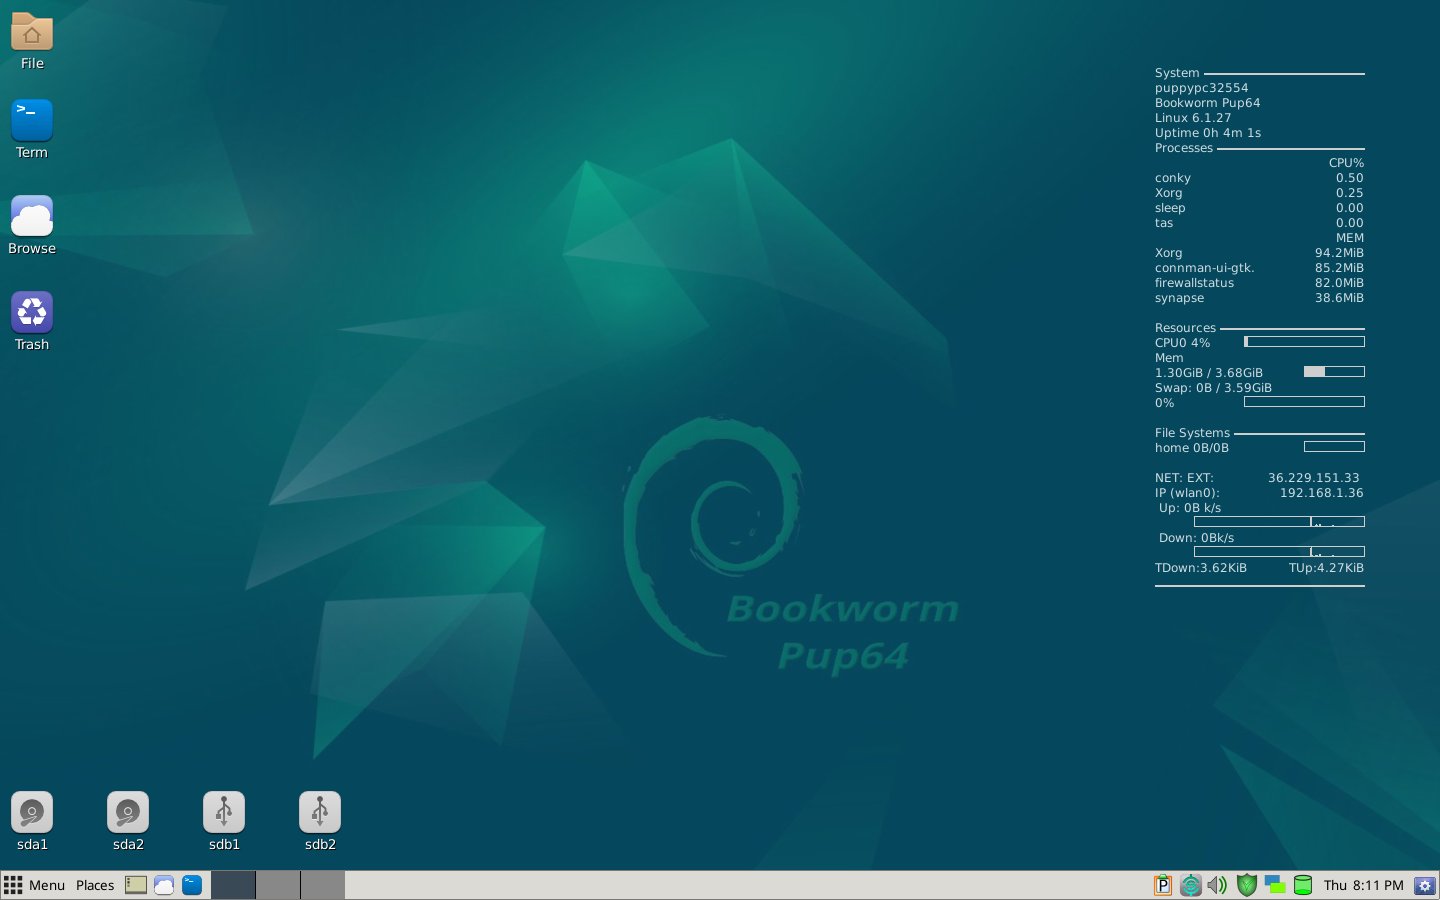The width and height of the screenshot is (1440, 900).
Task: Open the blue settings gear tray icon
Action: tap(1425, 885)
